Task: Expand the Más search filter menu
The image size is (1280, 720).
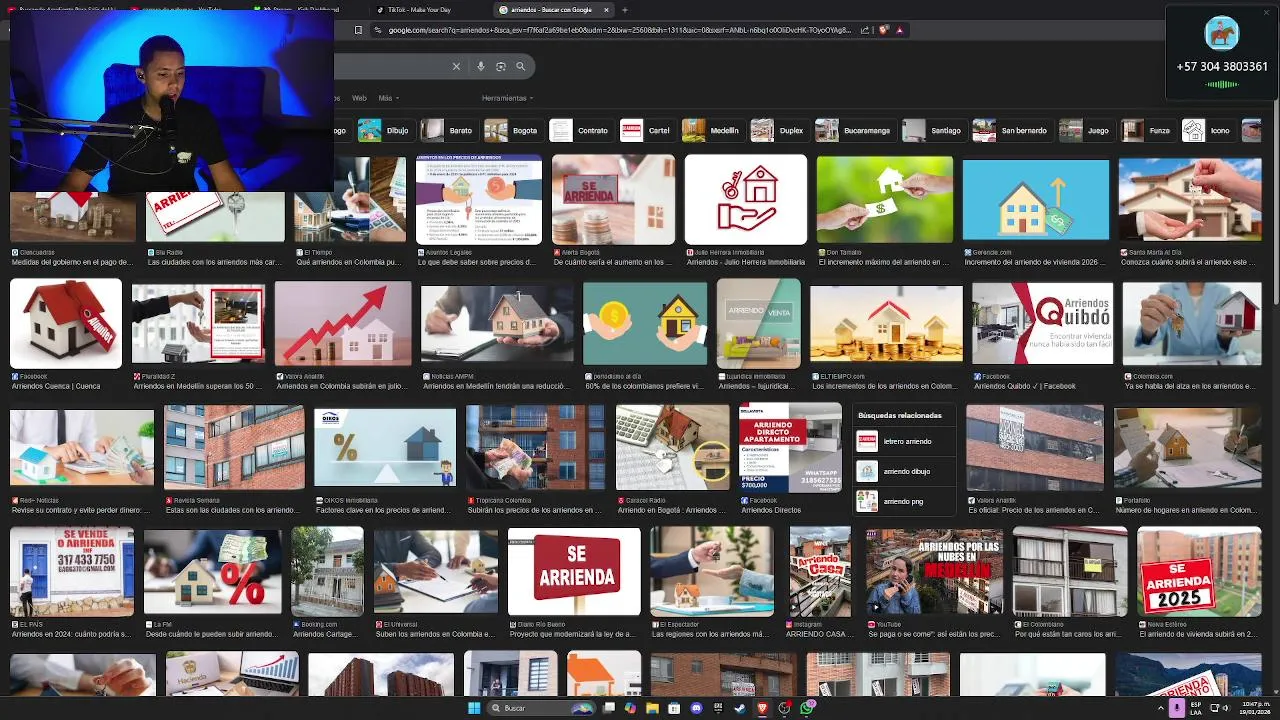Action: click(387, 98)
